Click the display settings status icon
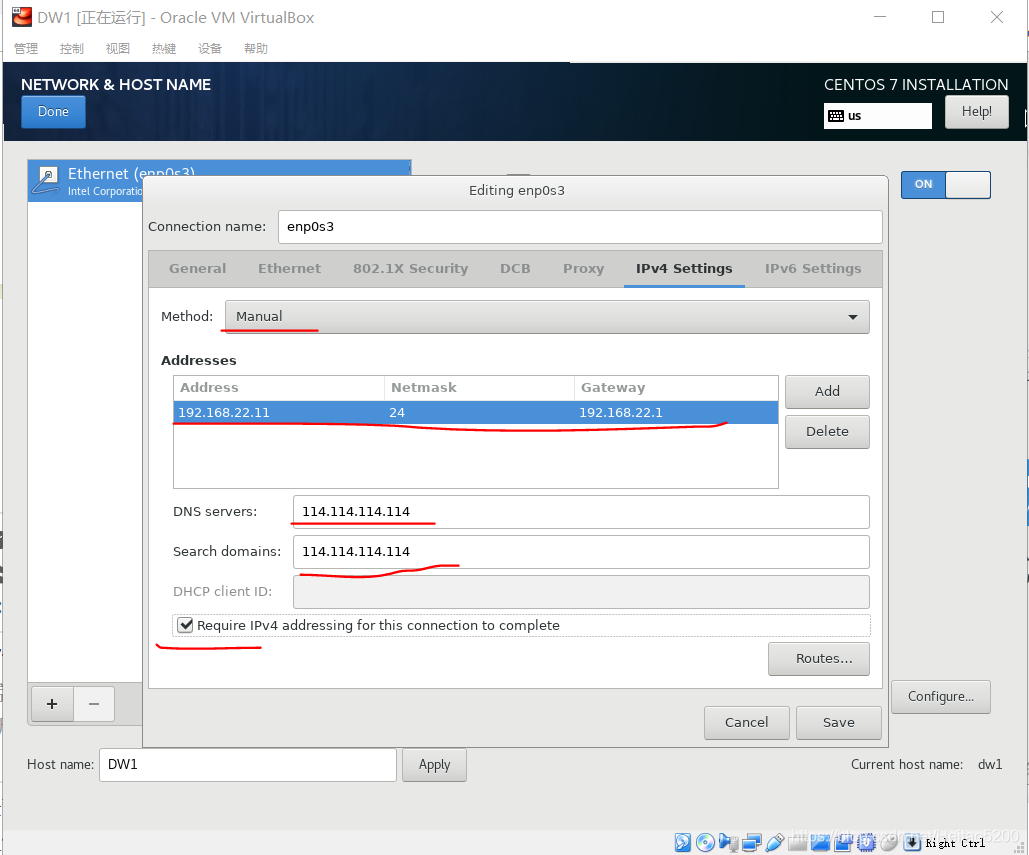Screen dimensions: 1029x855 pos(820,842)
